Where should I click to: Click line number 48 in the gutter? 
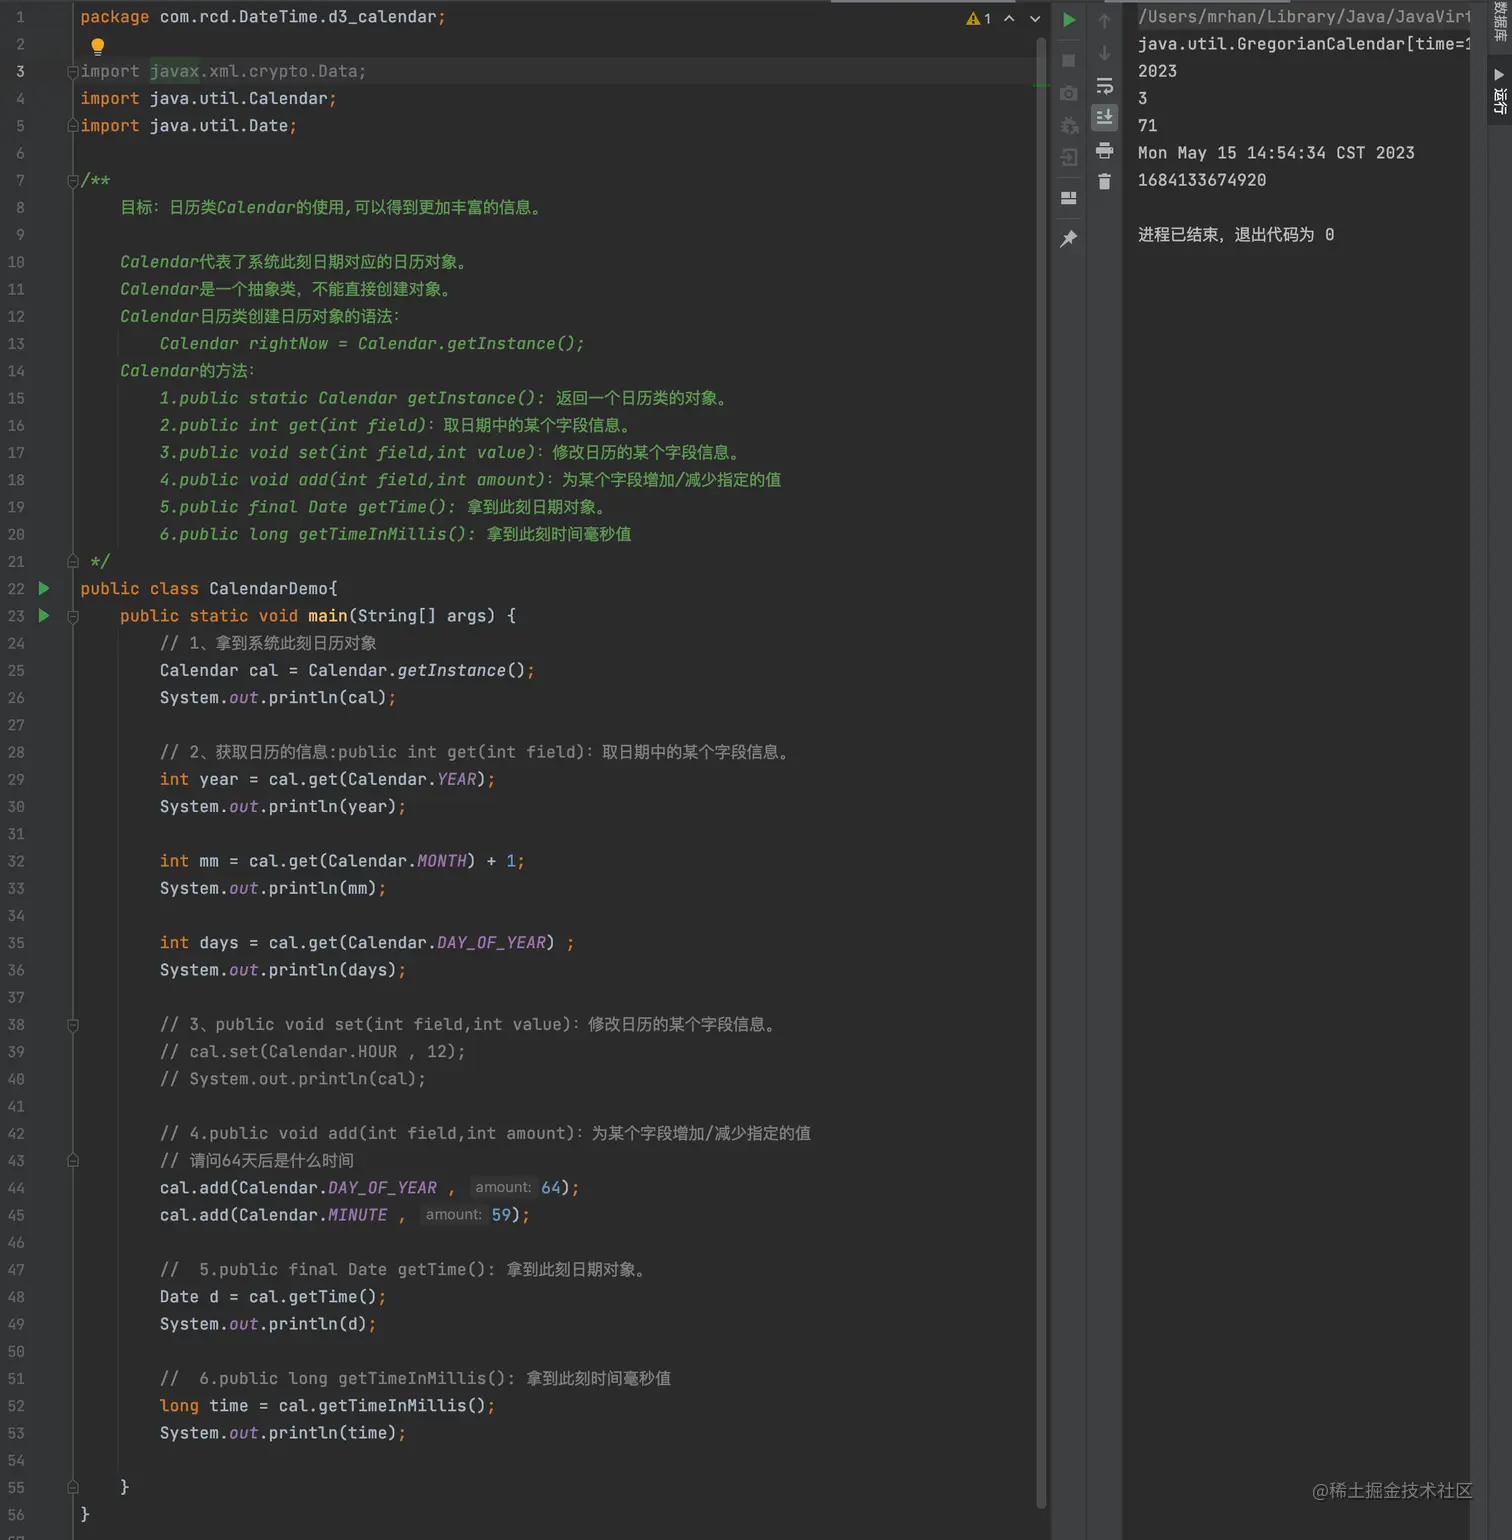point(17,1297)
